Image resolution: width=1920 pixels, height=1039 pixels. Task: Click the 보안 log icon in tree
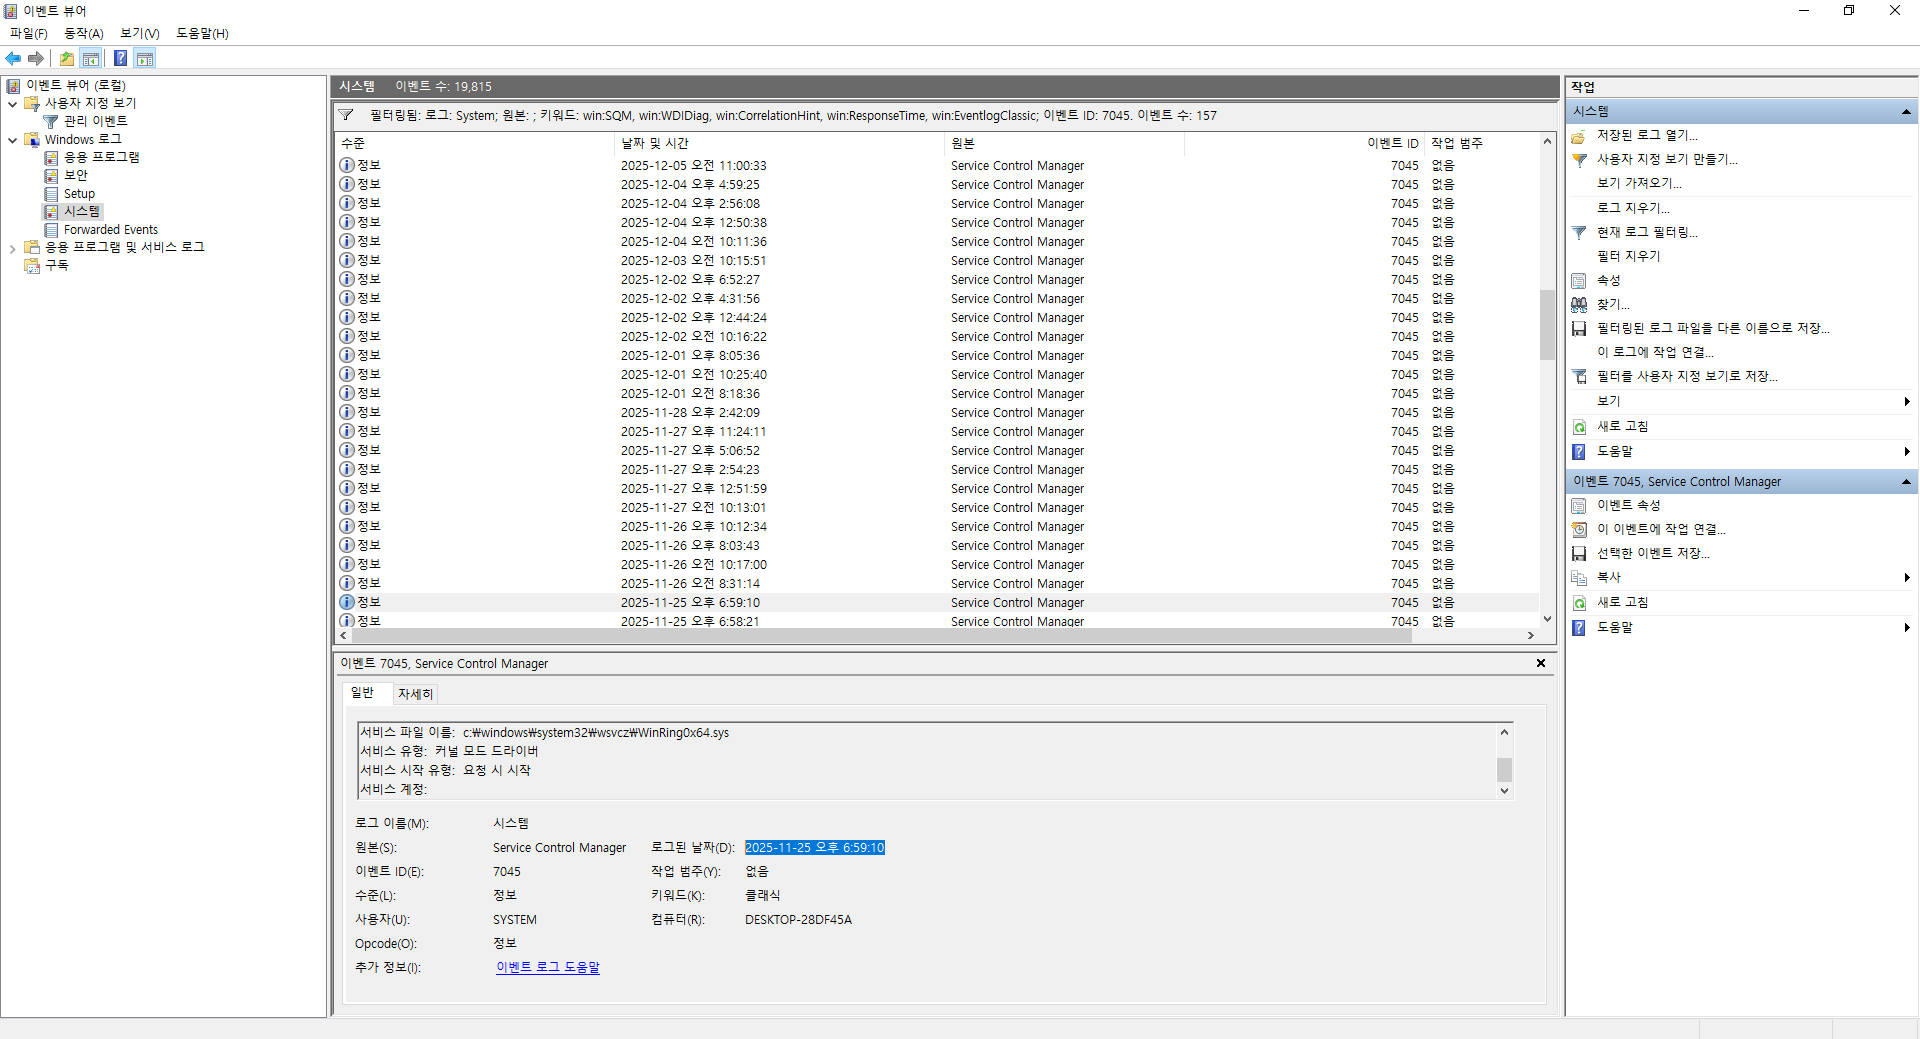point(51,175)
